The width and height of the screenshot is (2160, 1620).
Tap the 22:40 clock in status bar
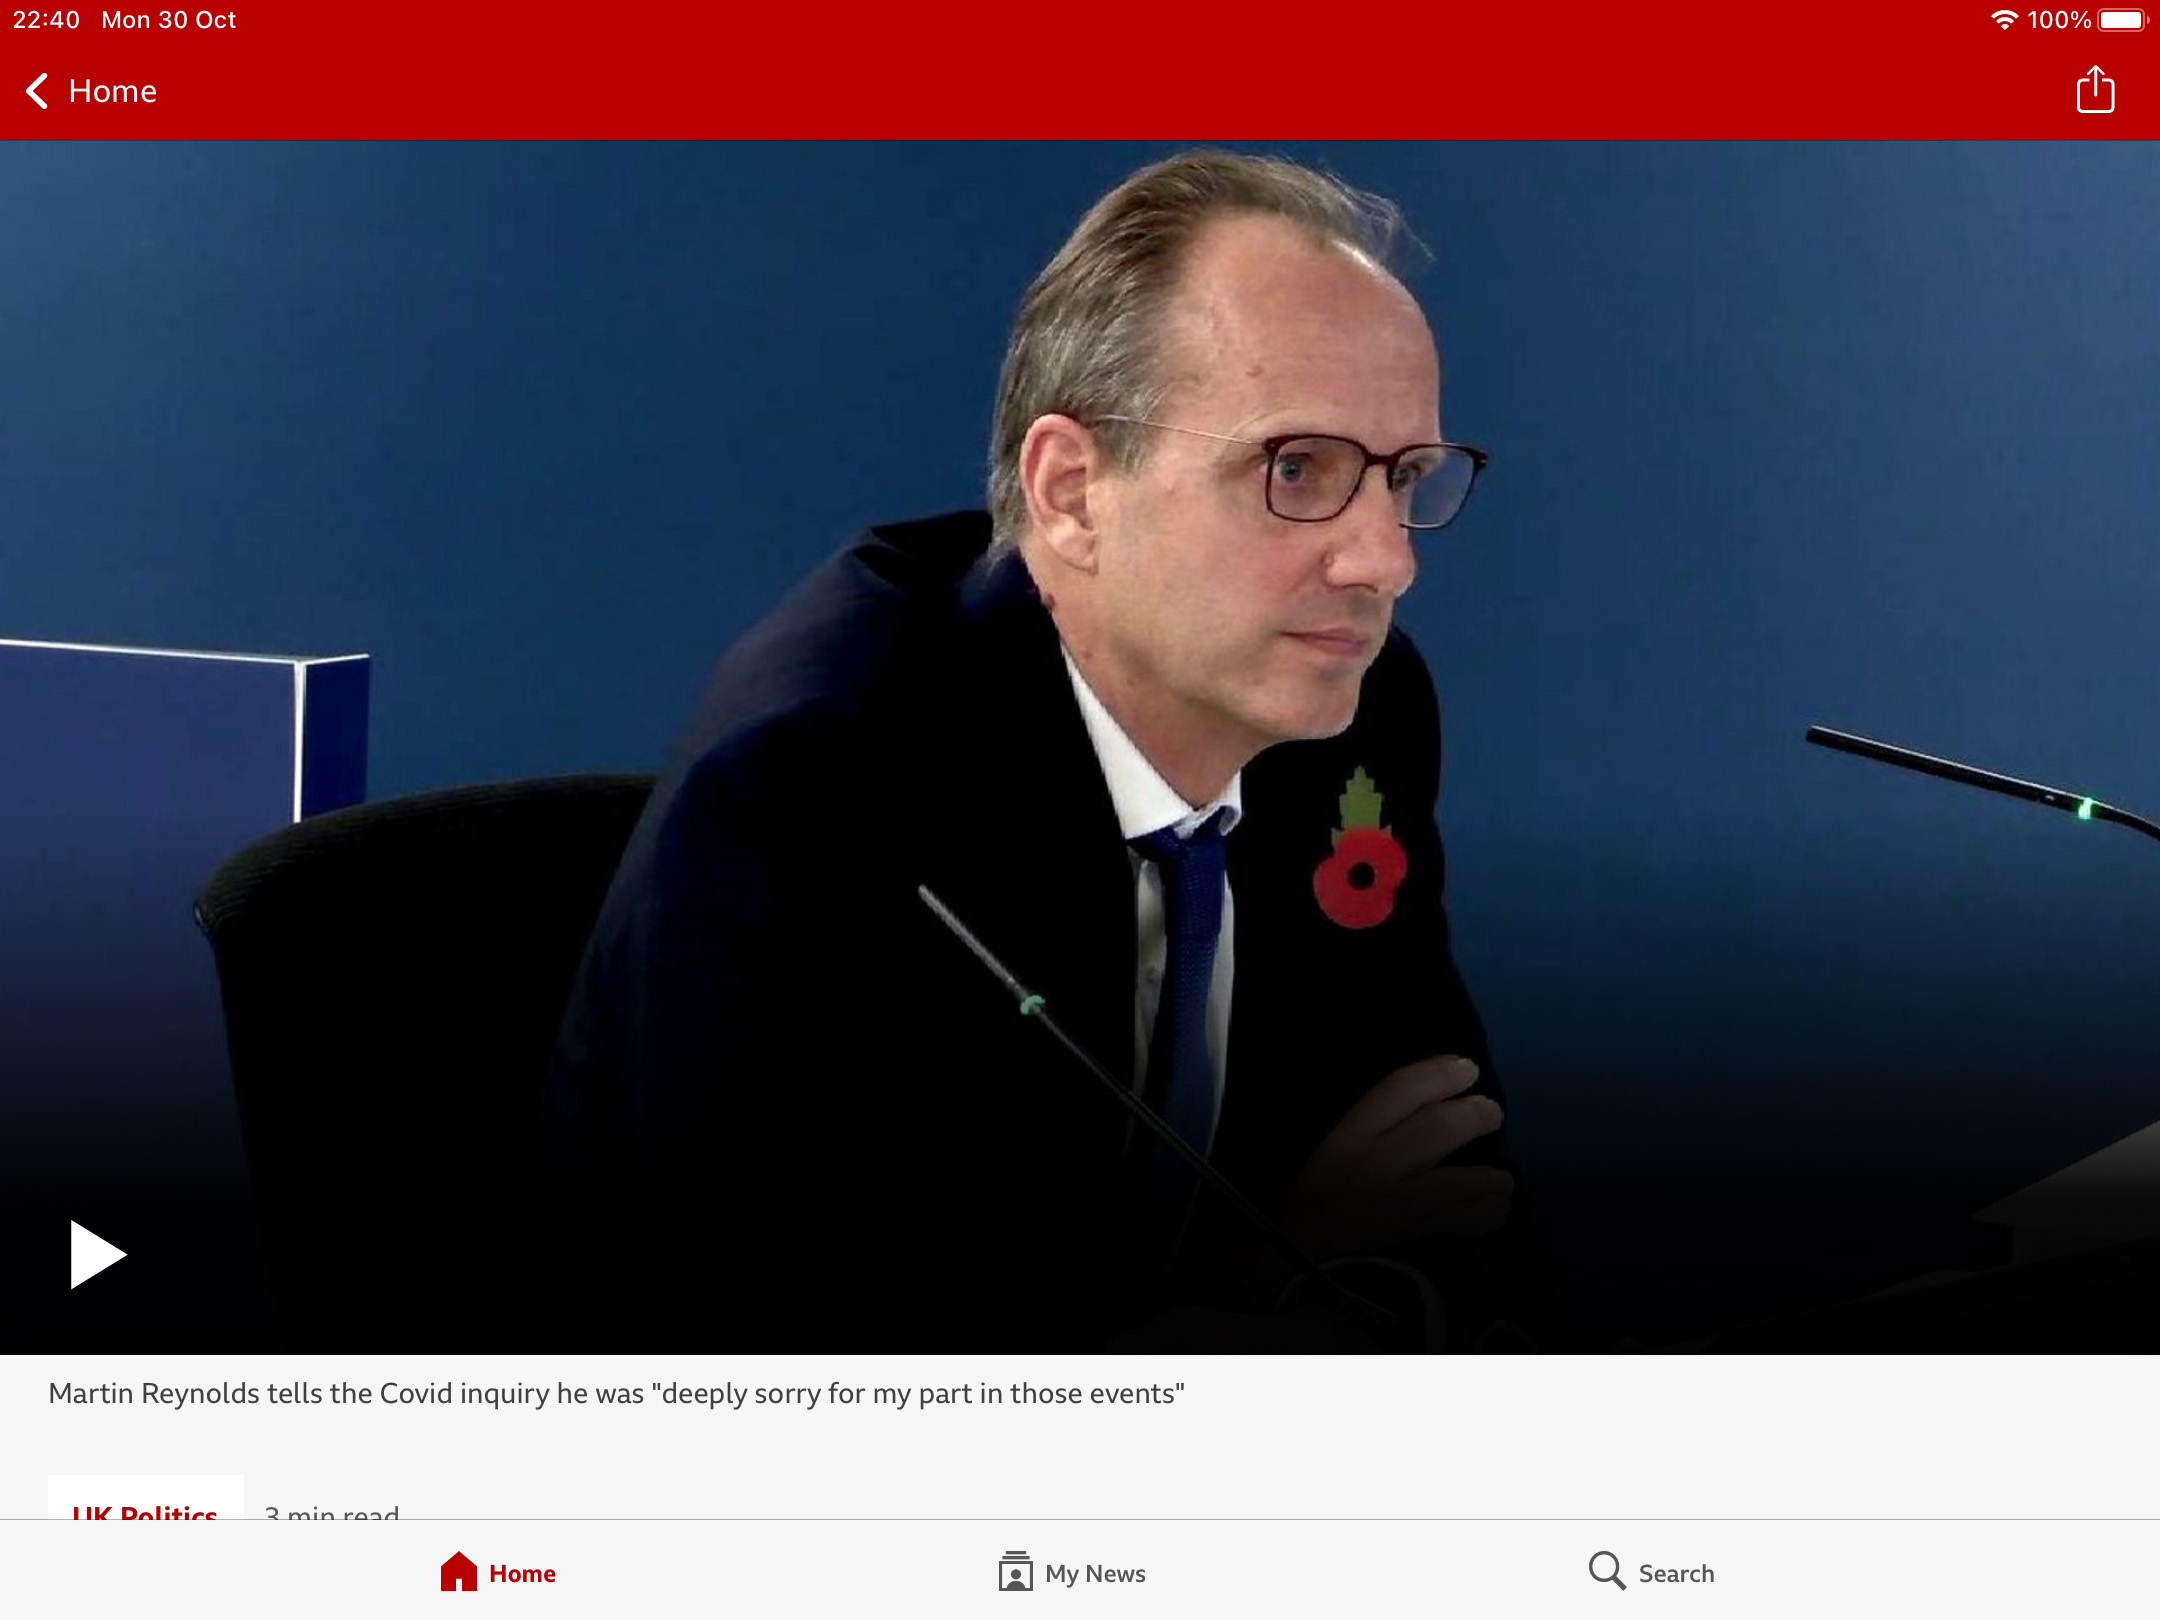tap(46, 20)
